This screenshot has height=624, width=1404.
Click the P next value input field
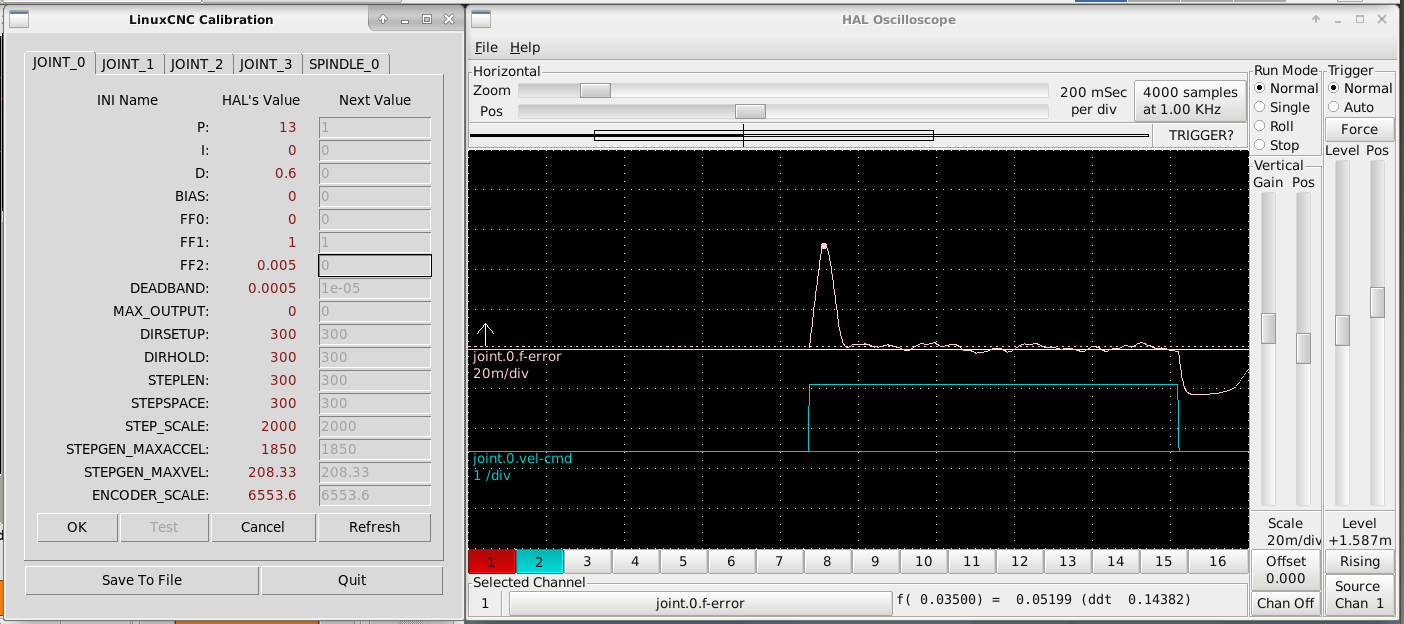375,127
